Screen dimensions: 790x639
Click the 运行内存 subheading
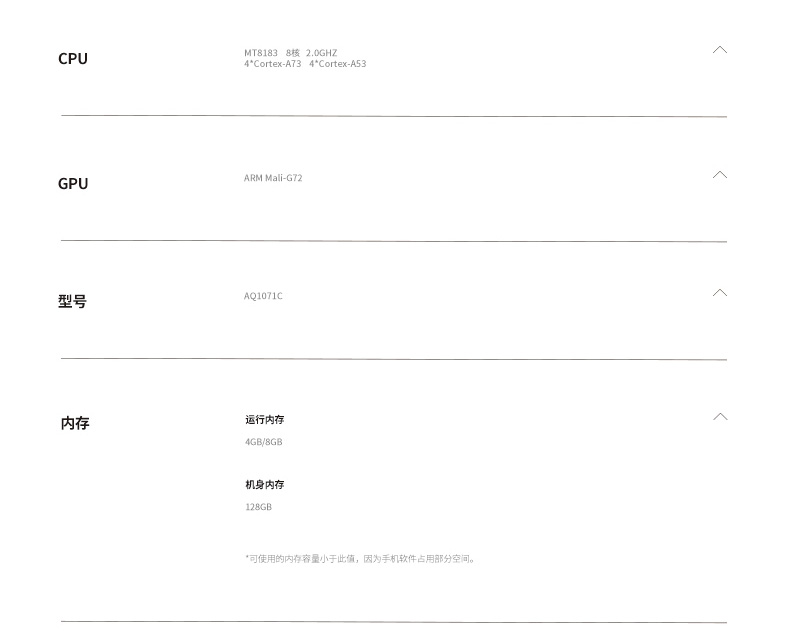pyautogui.click(x=265, y=419)
